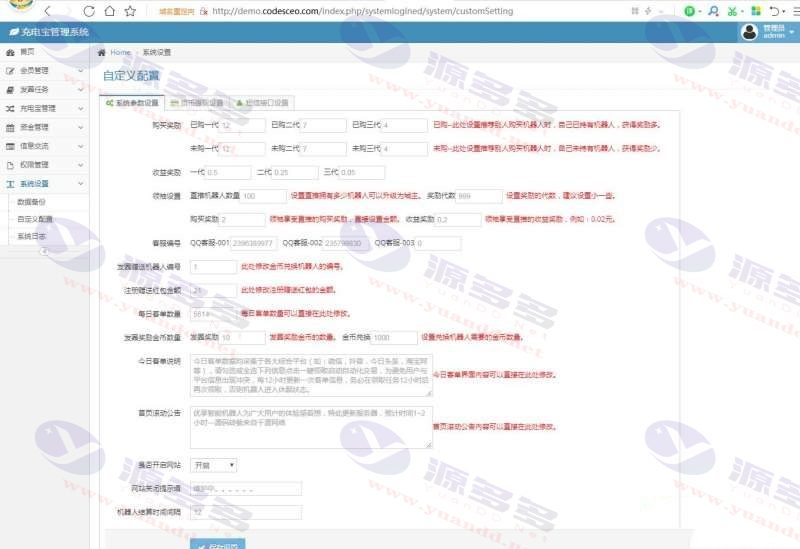Screen dimensions: 800x549
Task: Edit the 直推机器人数量 field
Action: point(264,196)
